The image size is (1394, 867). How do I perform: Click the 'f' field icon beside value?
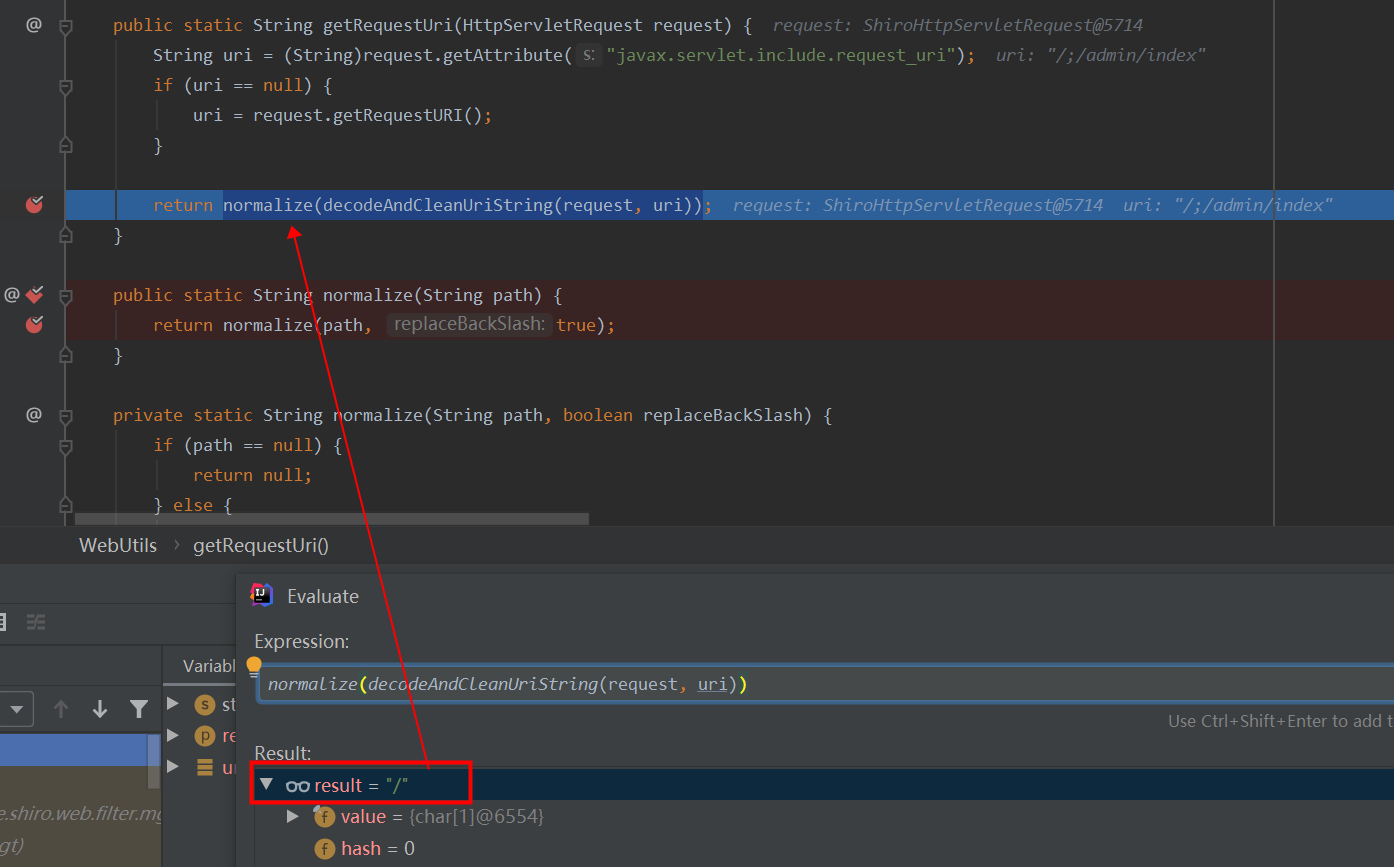click(324, 817)
